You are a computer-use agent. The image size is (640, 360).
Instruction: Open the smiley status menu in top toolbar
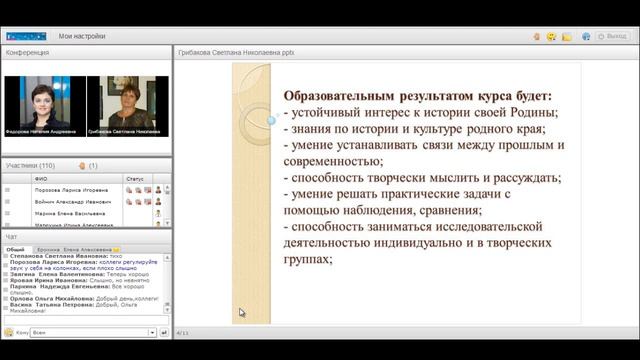point(551,37)
